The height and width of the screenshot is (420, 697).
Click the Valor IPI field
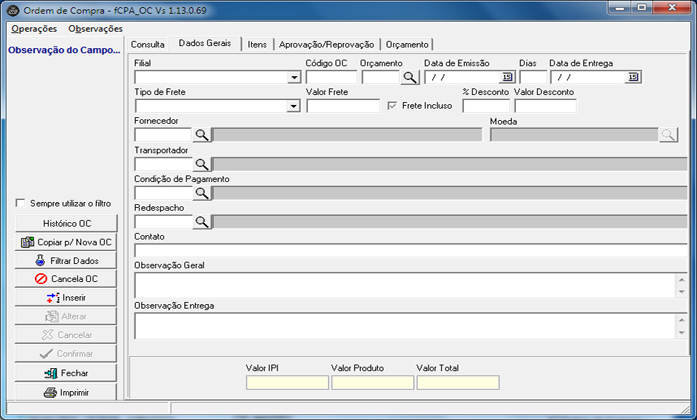point(287,383)
